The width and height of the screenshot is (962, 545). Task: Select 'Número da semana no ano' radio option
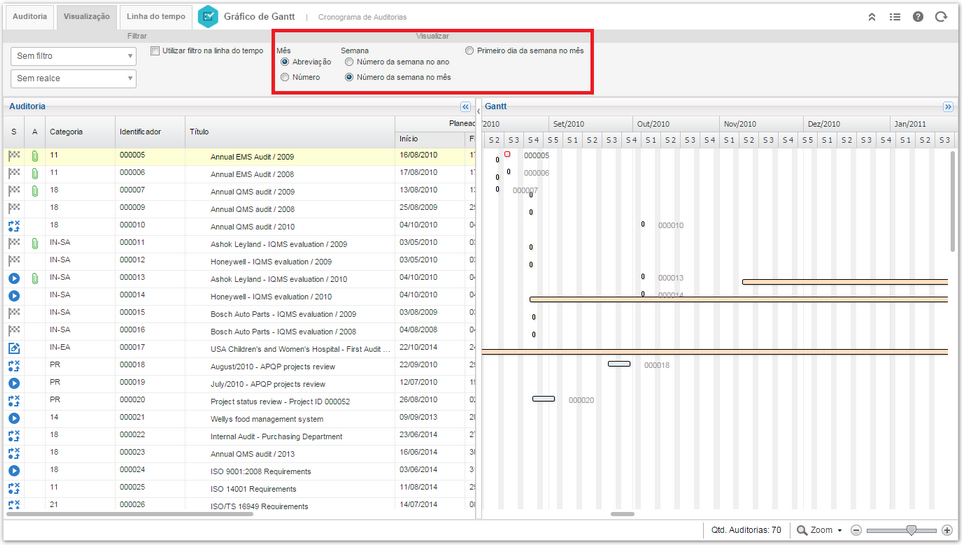click(349, 62)
